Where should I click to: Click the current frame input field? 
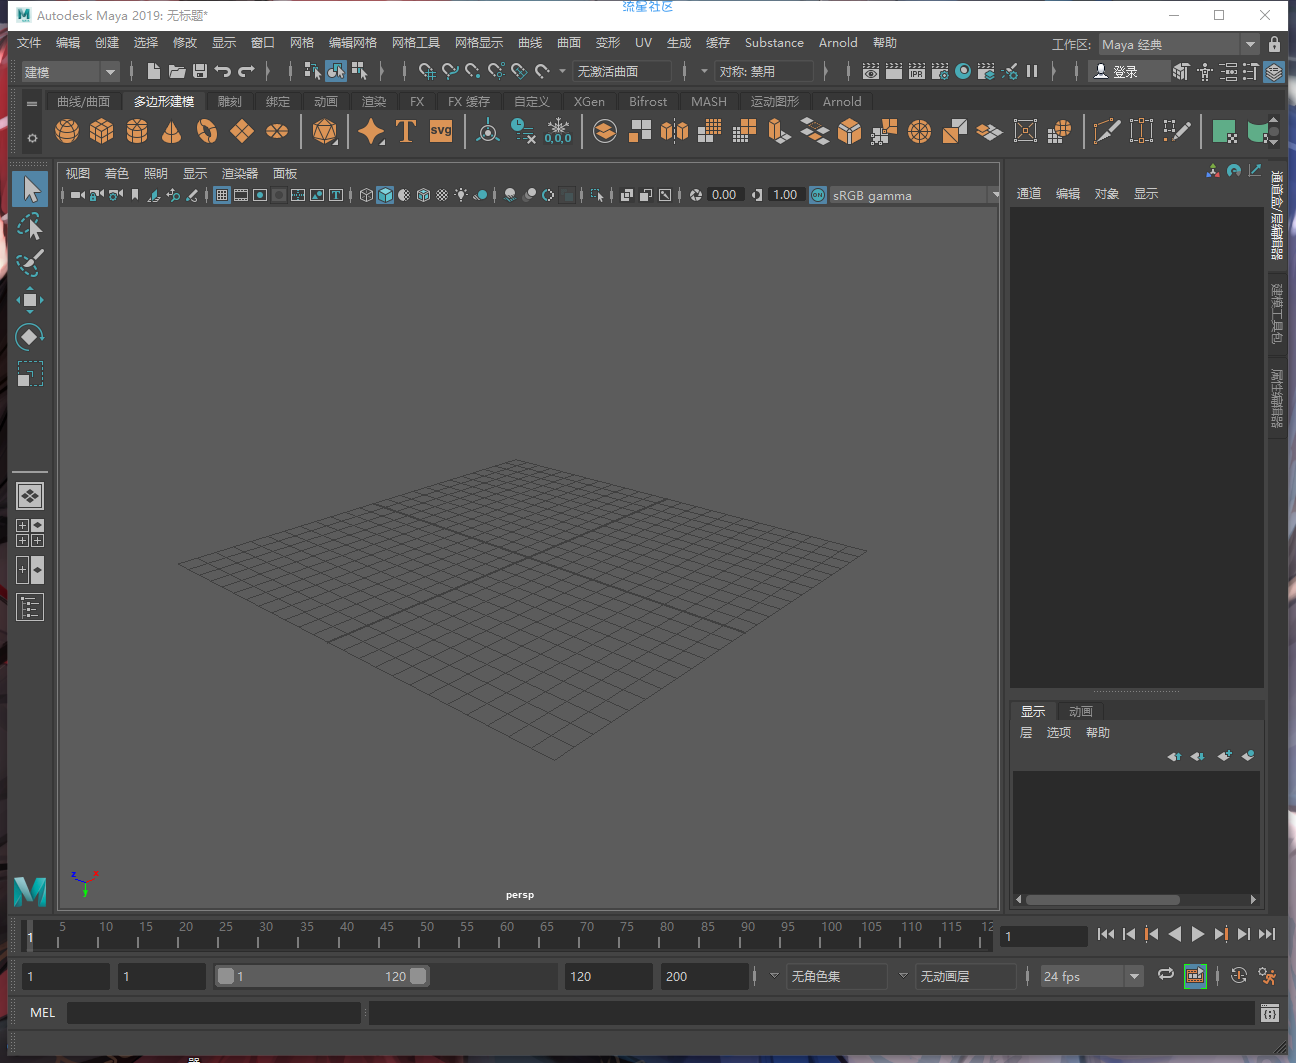1044,936
